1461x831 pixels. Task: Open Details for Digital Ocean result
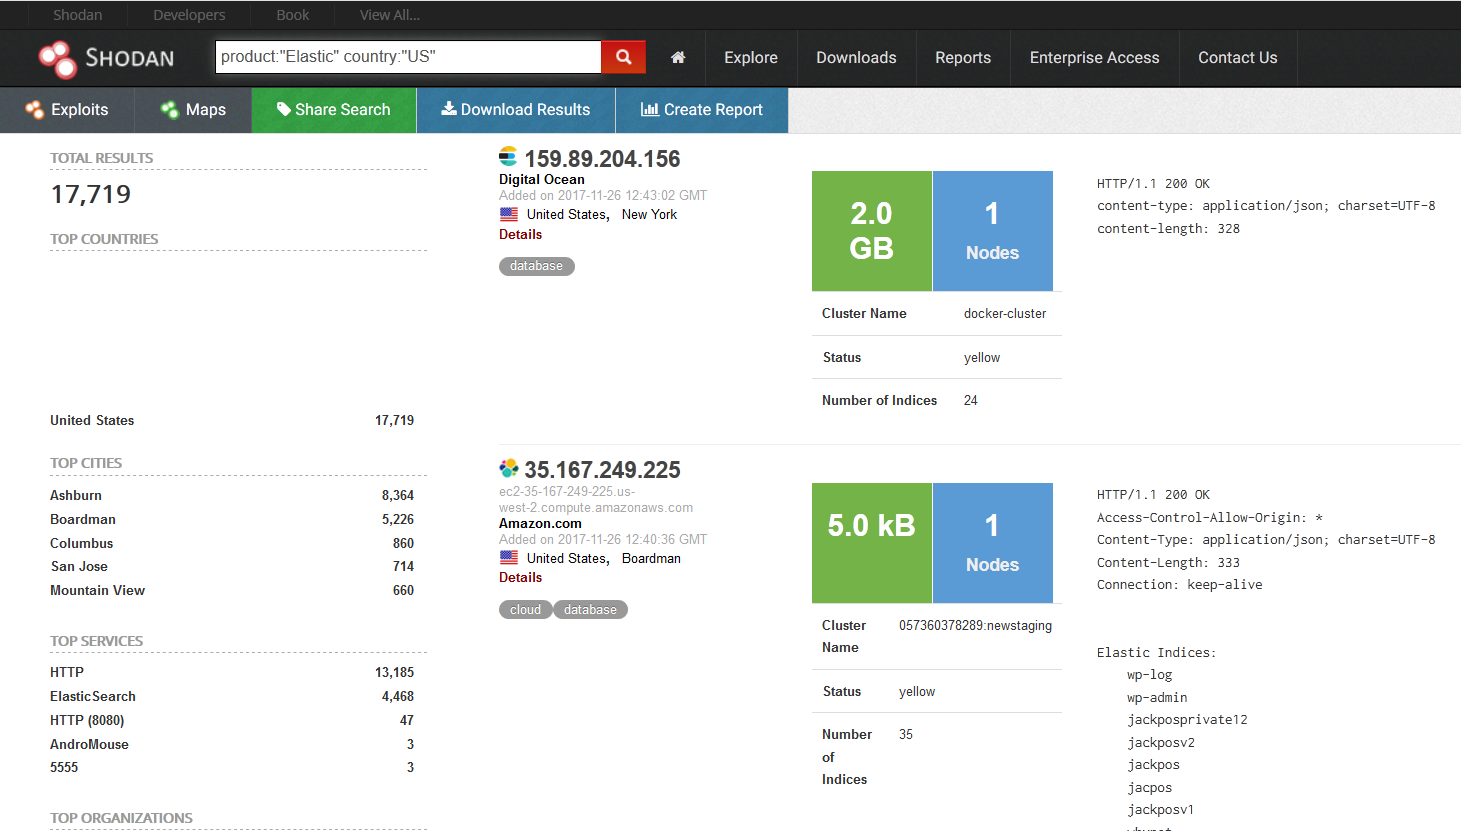tap(520, 234)
